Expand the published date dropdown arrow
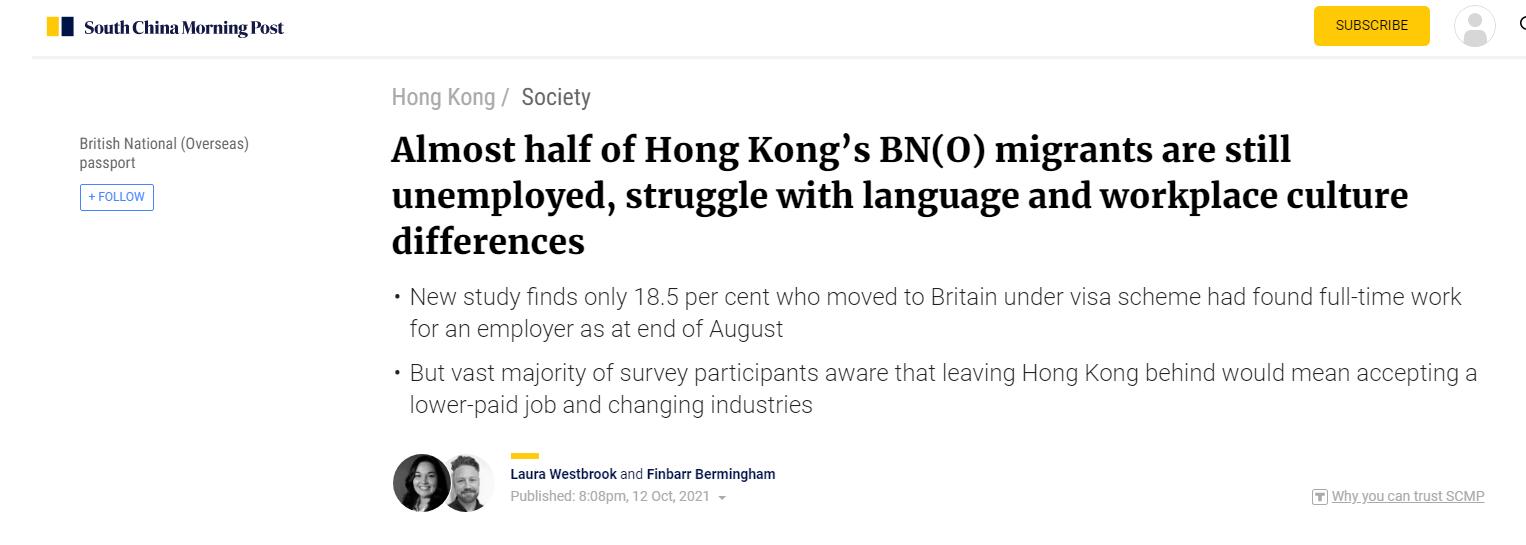This screenshot has height=545, width=1526. (x=722, y=497)
